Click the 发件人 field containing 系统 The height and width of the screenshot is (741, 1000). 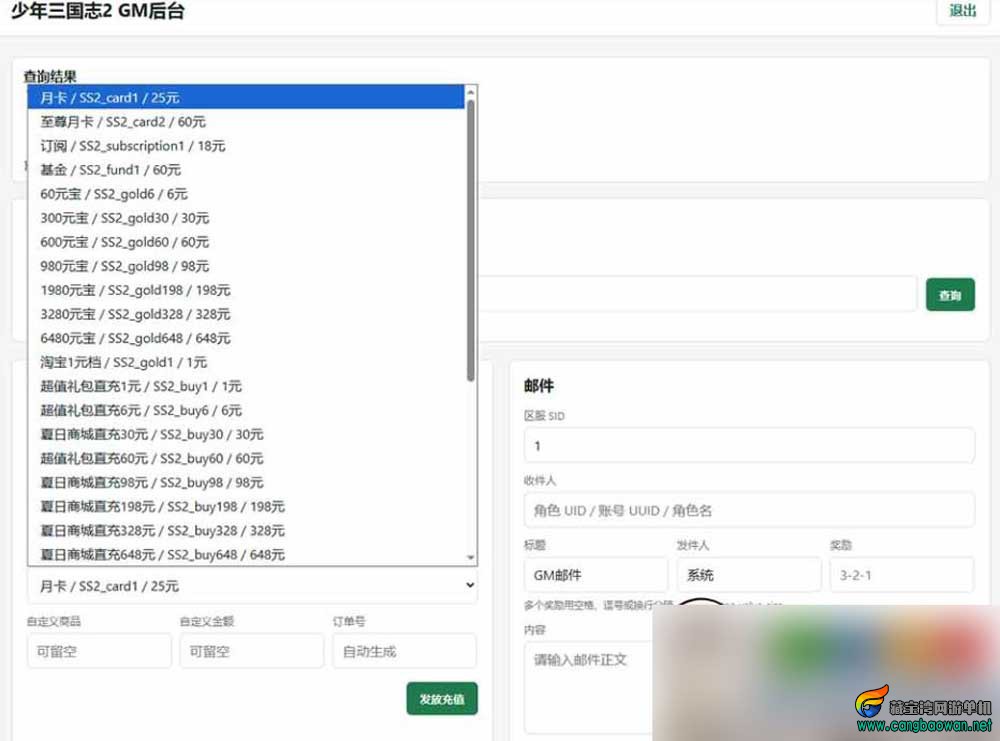(x=749, y=575)
